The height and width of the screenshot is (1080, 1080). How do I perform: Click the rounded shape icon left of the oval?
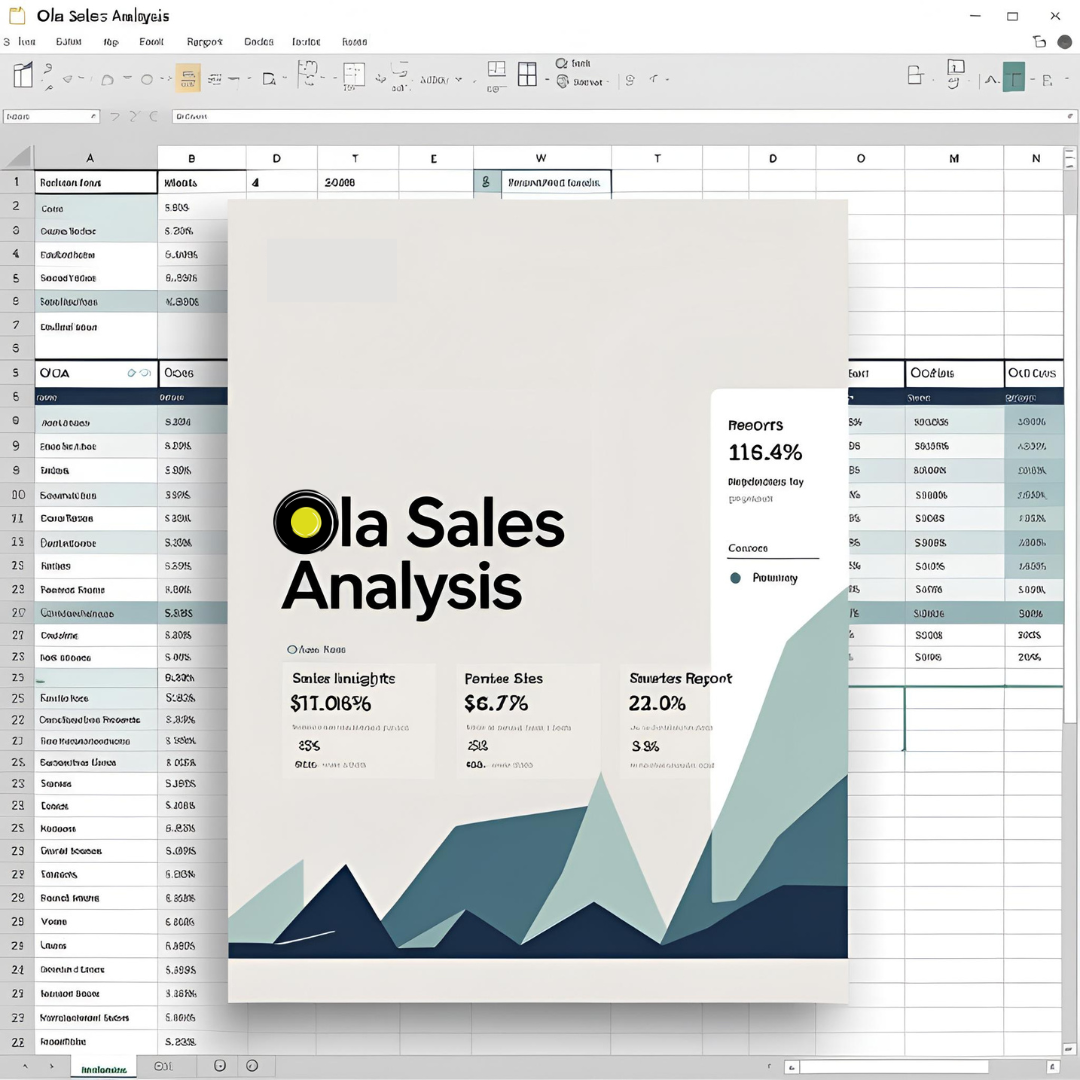pos(107,80)
